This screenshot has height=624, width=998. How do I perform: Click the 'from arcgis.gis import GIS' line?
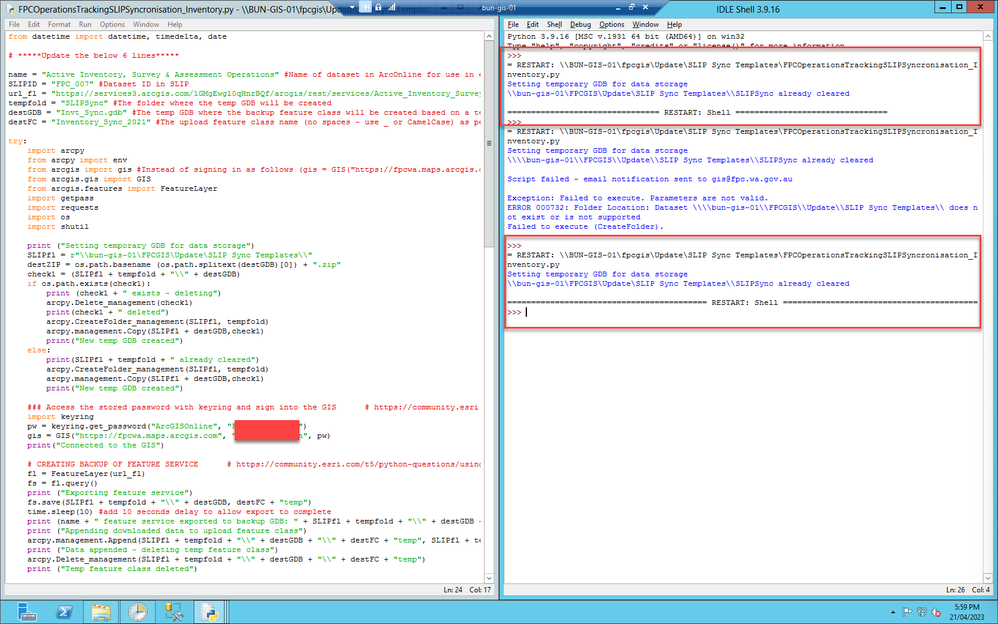coord(89,180)
